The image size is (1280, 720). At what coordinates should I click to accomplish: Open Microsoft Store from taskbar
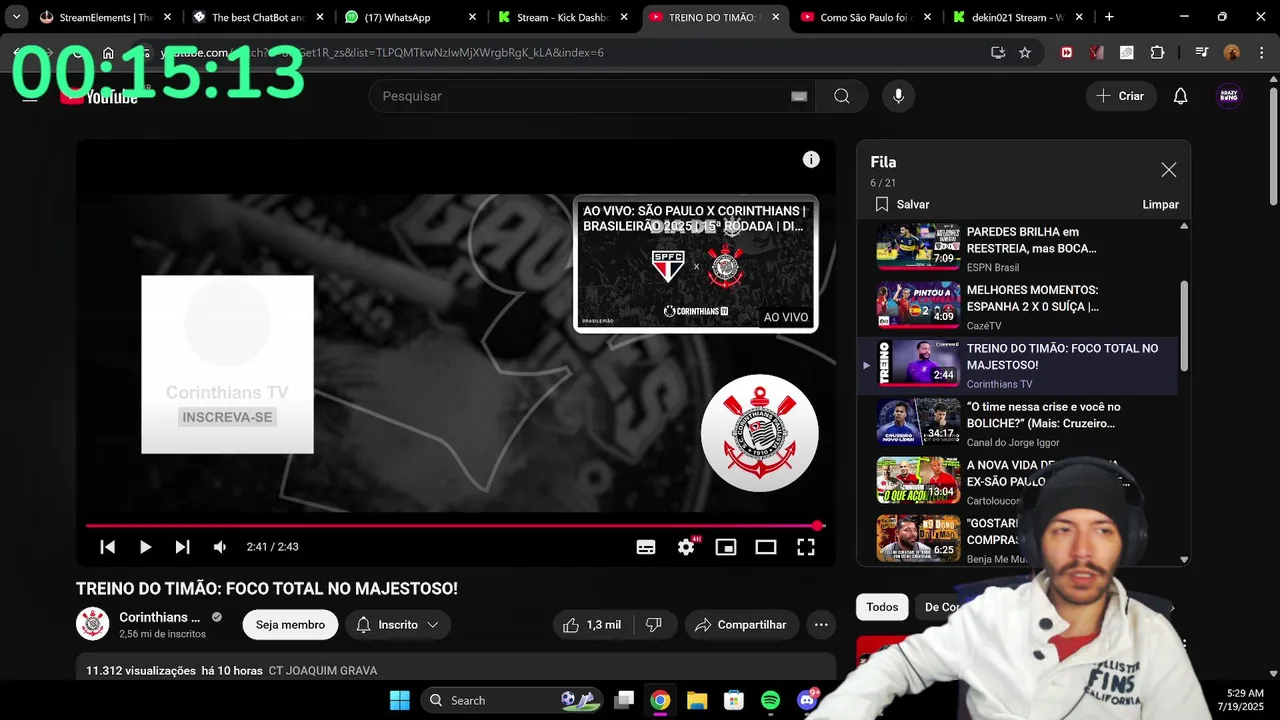point(734,700)
